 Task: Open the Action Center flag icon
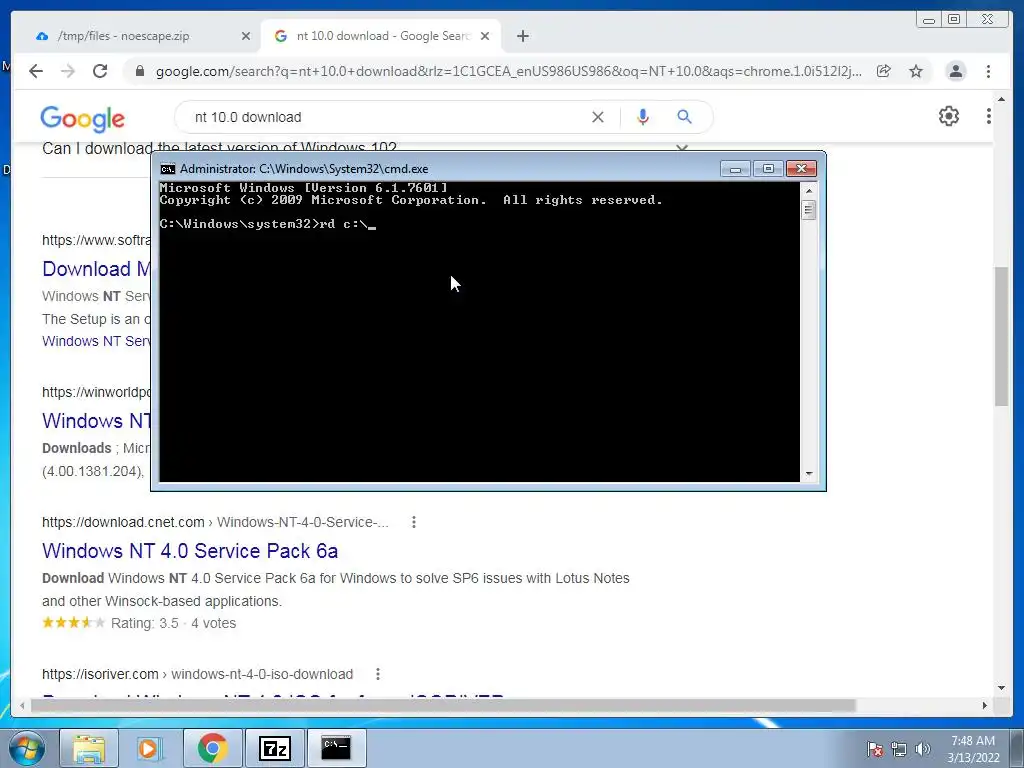[875, 749]
